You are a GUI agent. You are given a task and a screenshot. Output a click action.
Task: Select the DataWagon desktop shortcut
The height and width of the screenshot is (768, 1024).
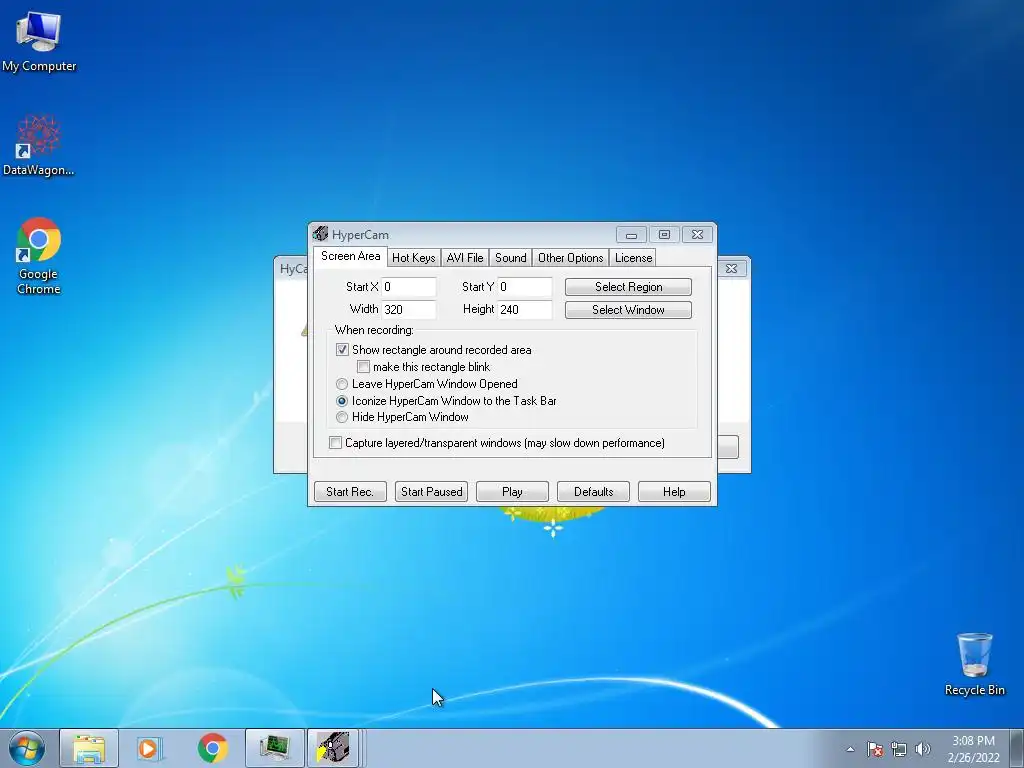39,145
